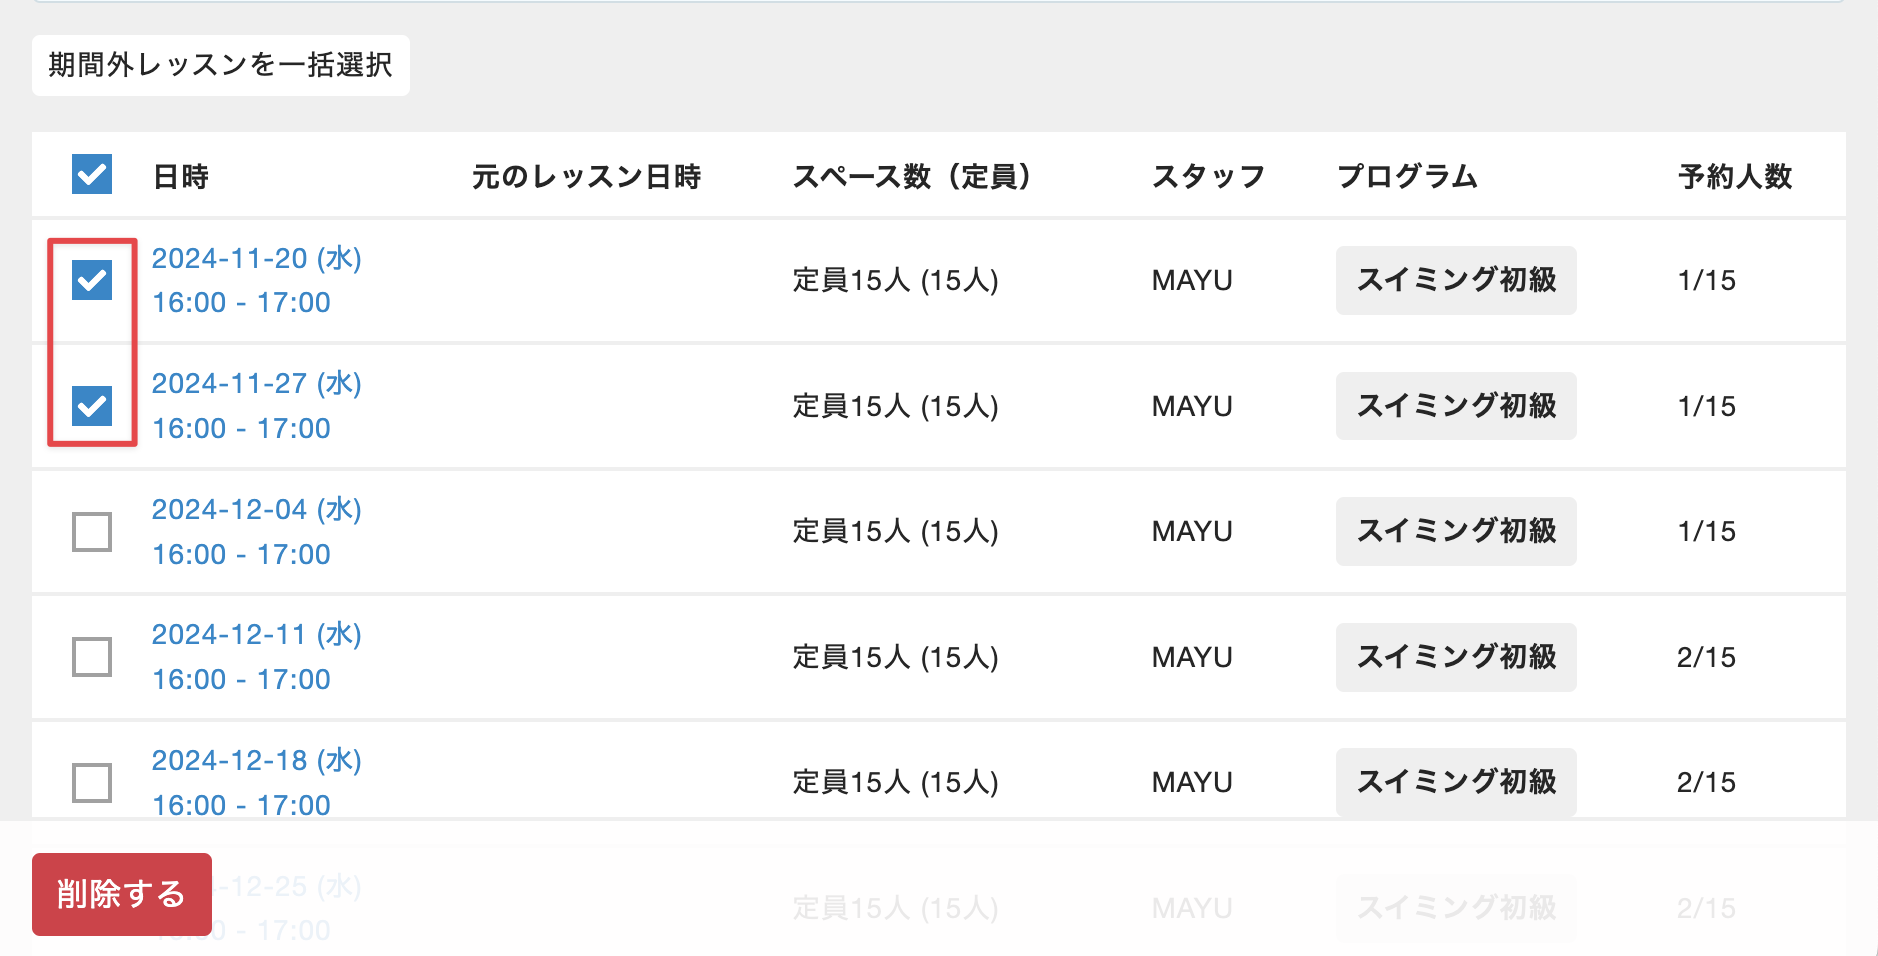Open the 2024-12-11 (水) lesson link

click(x=256, y=635)
